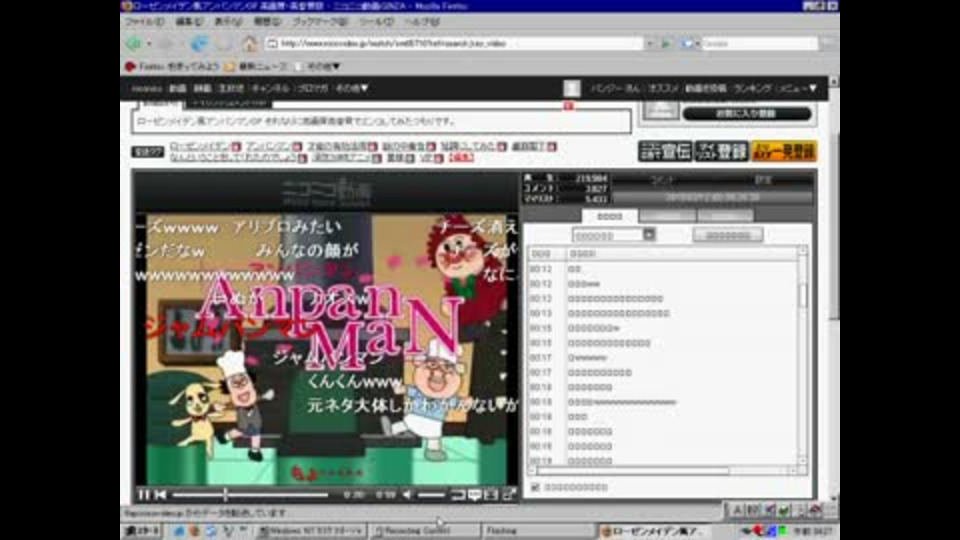Click the system tray clock

(x=813, y=531)
